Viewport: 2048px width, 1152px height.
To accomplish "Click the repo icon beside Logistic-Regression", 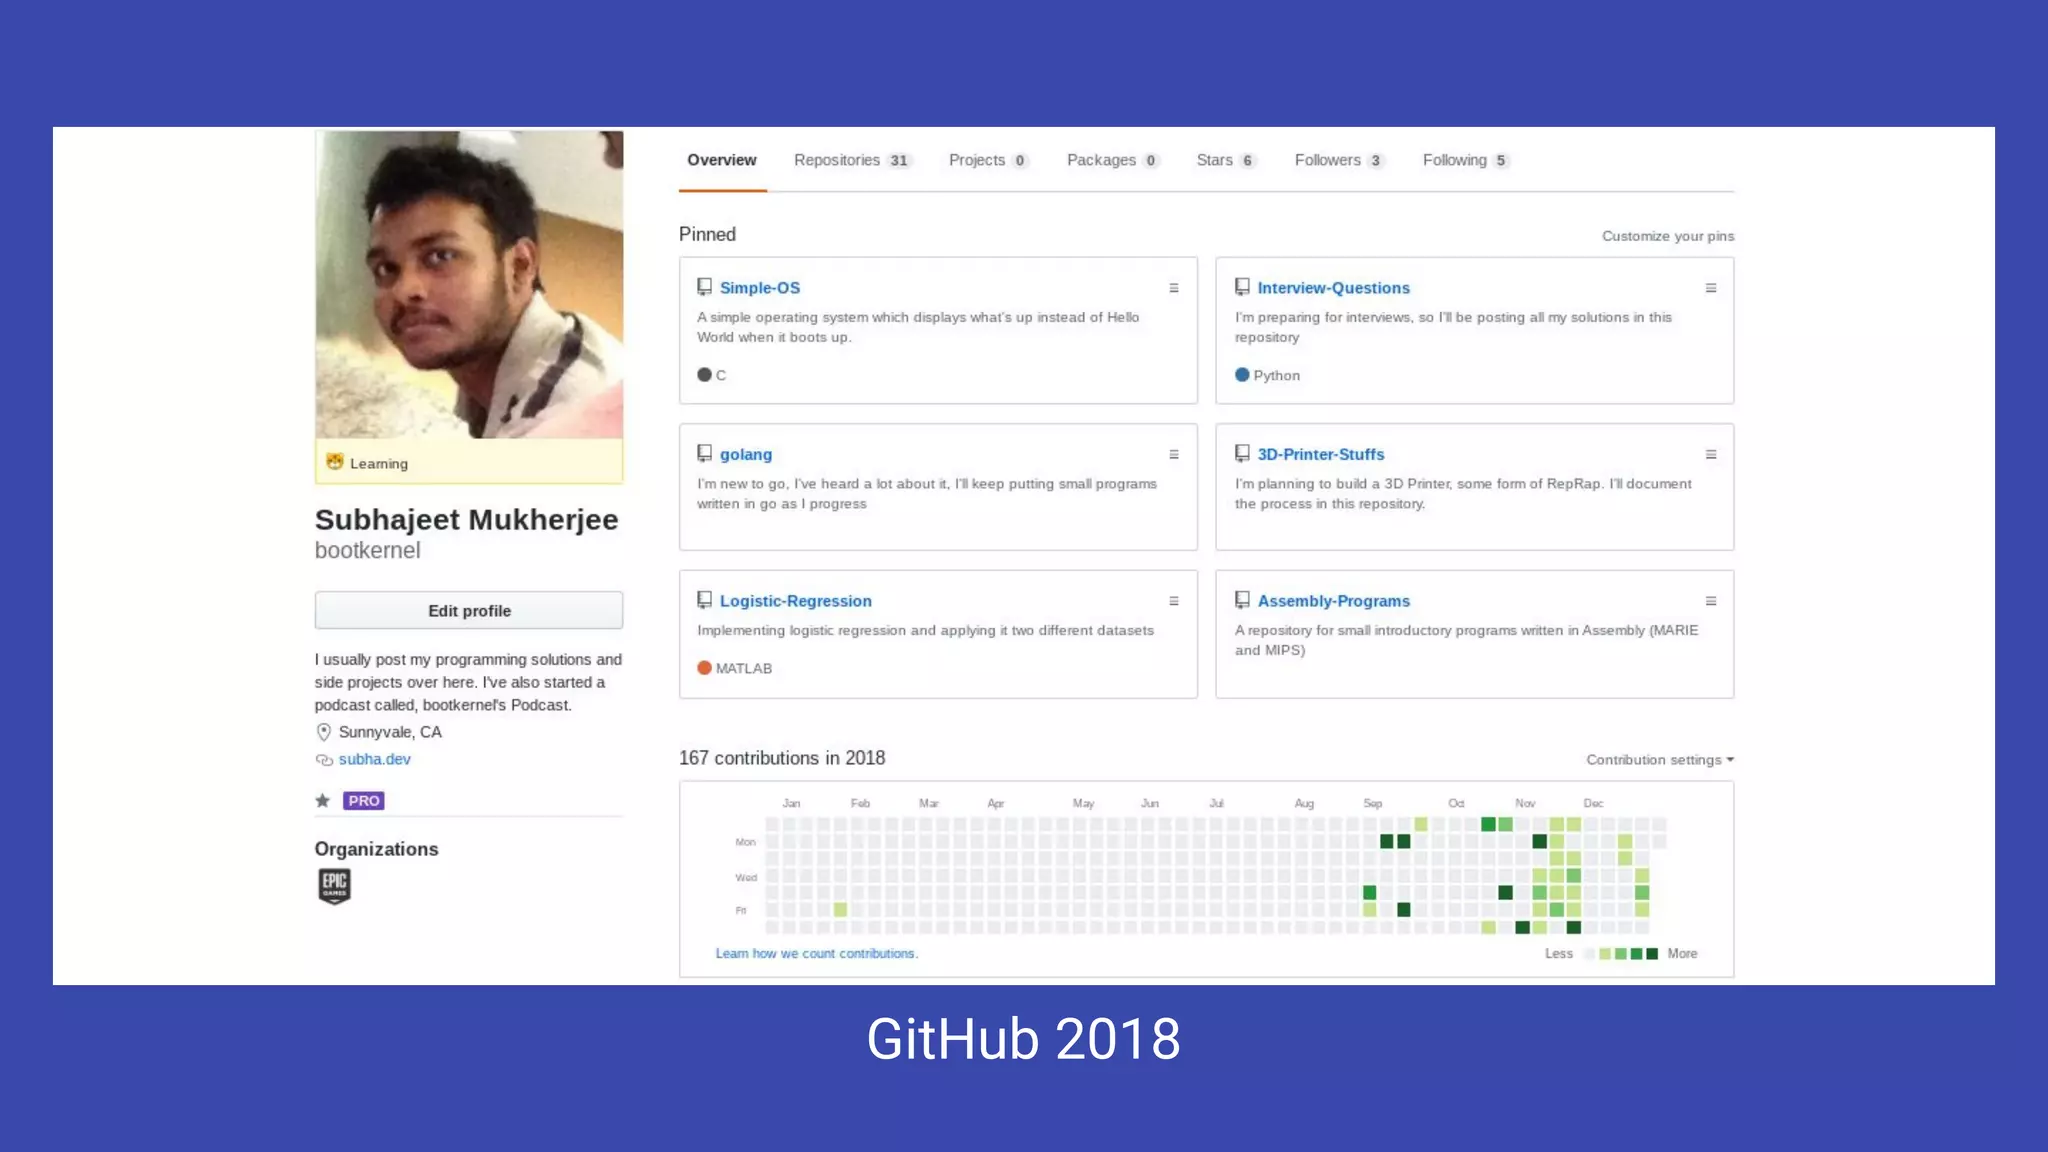I will click(x=704, y=600).
